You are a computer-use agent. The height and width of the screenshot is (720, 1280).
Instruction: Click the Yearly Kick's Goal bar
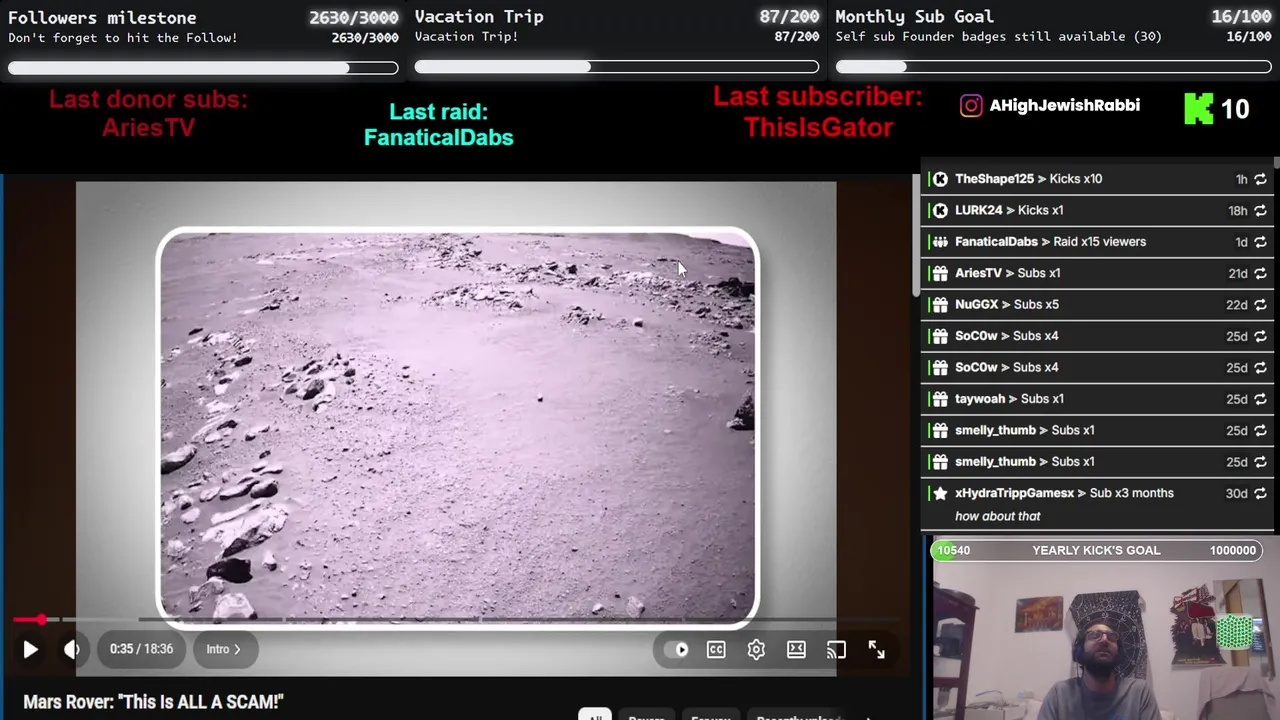click(x=1096, y=550)
